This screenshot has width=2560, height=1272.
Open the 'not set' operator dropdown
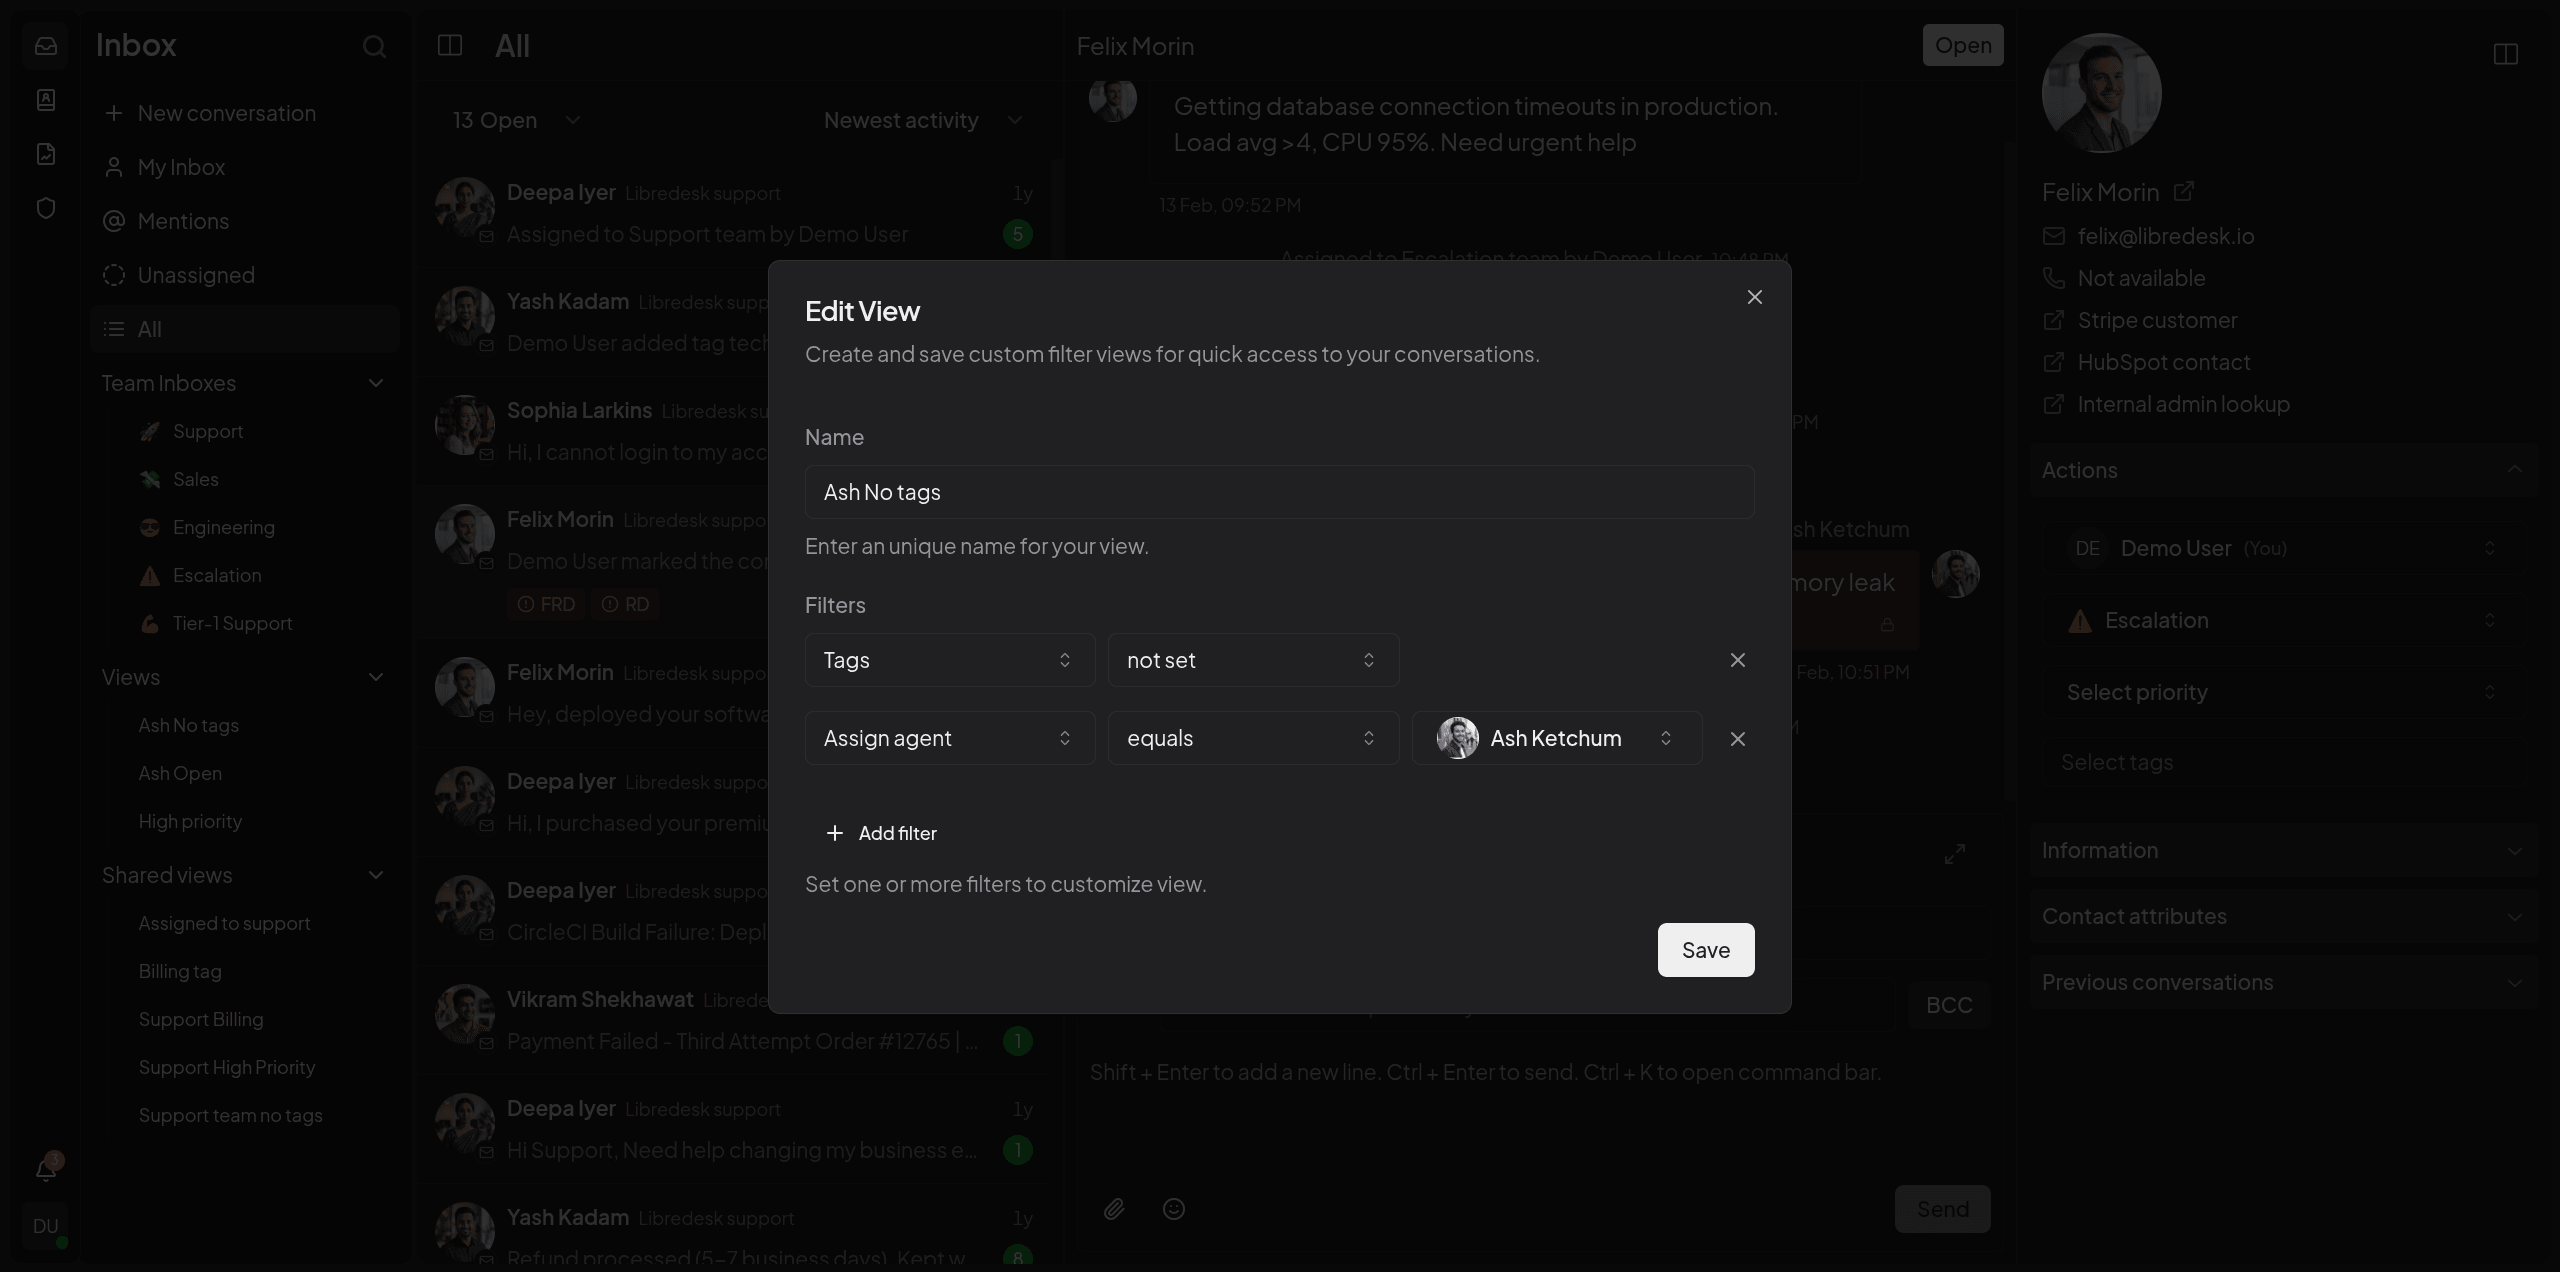1252,660
